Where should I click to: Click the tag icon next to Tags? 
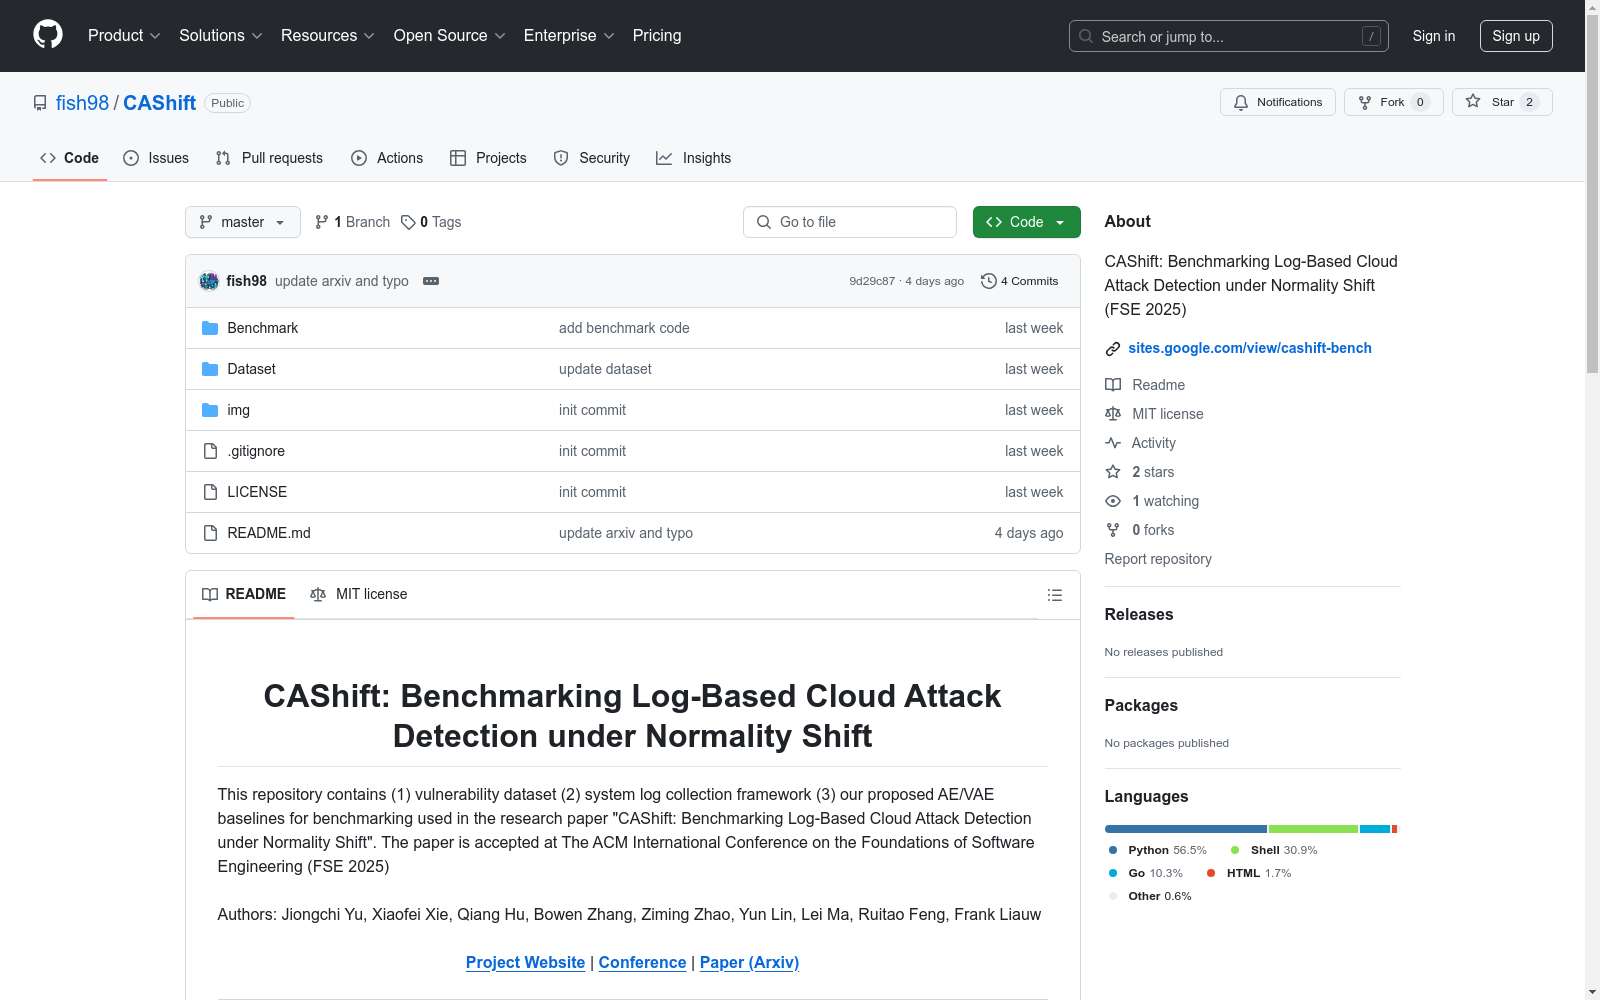click(408, 222)
